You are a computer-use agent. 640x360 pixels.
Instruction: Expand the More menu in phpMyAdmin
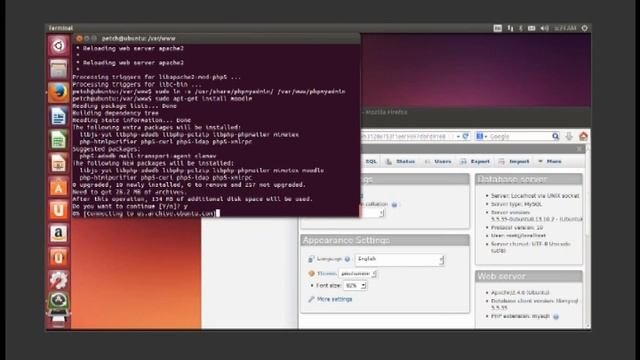pos(550,162)
